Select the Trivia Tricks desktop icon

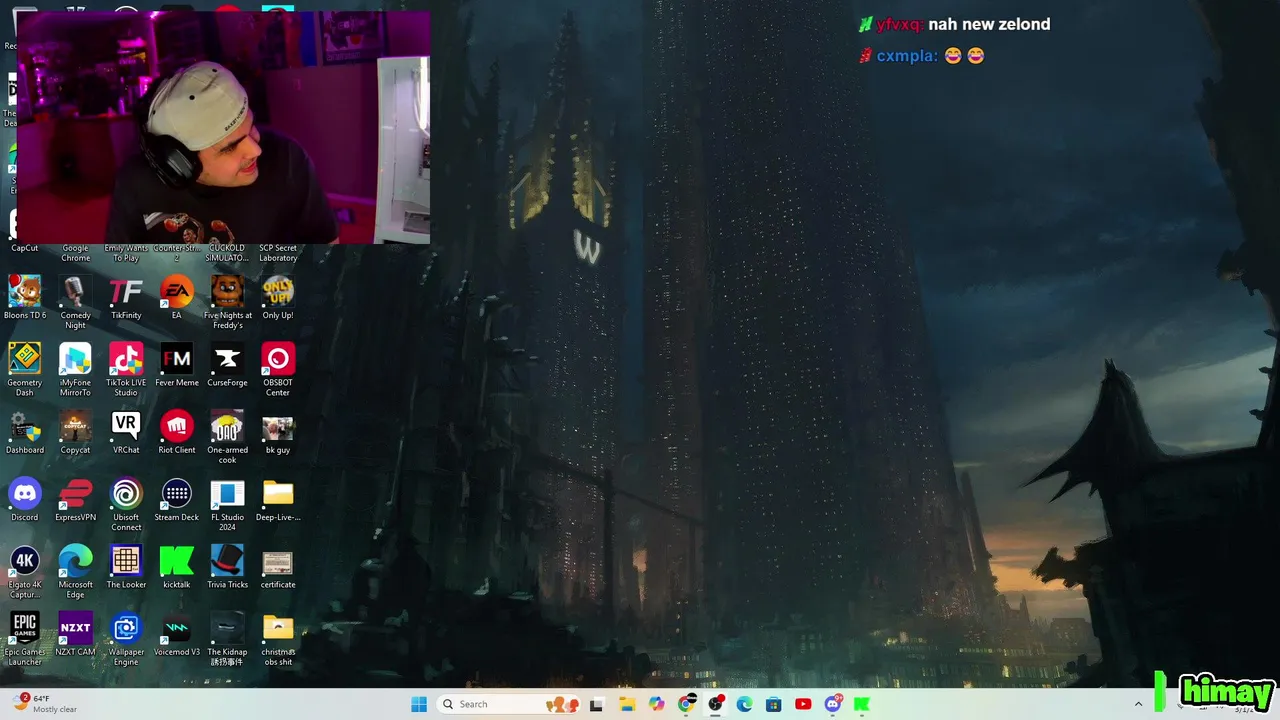227,567
